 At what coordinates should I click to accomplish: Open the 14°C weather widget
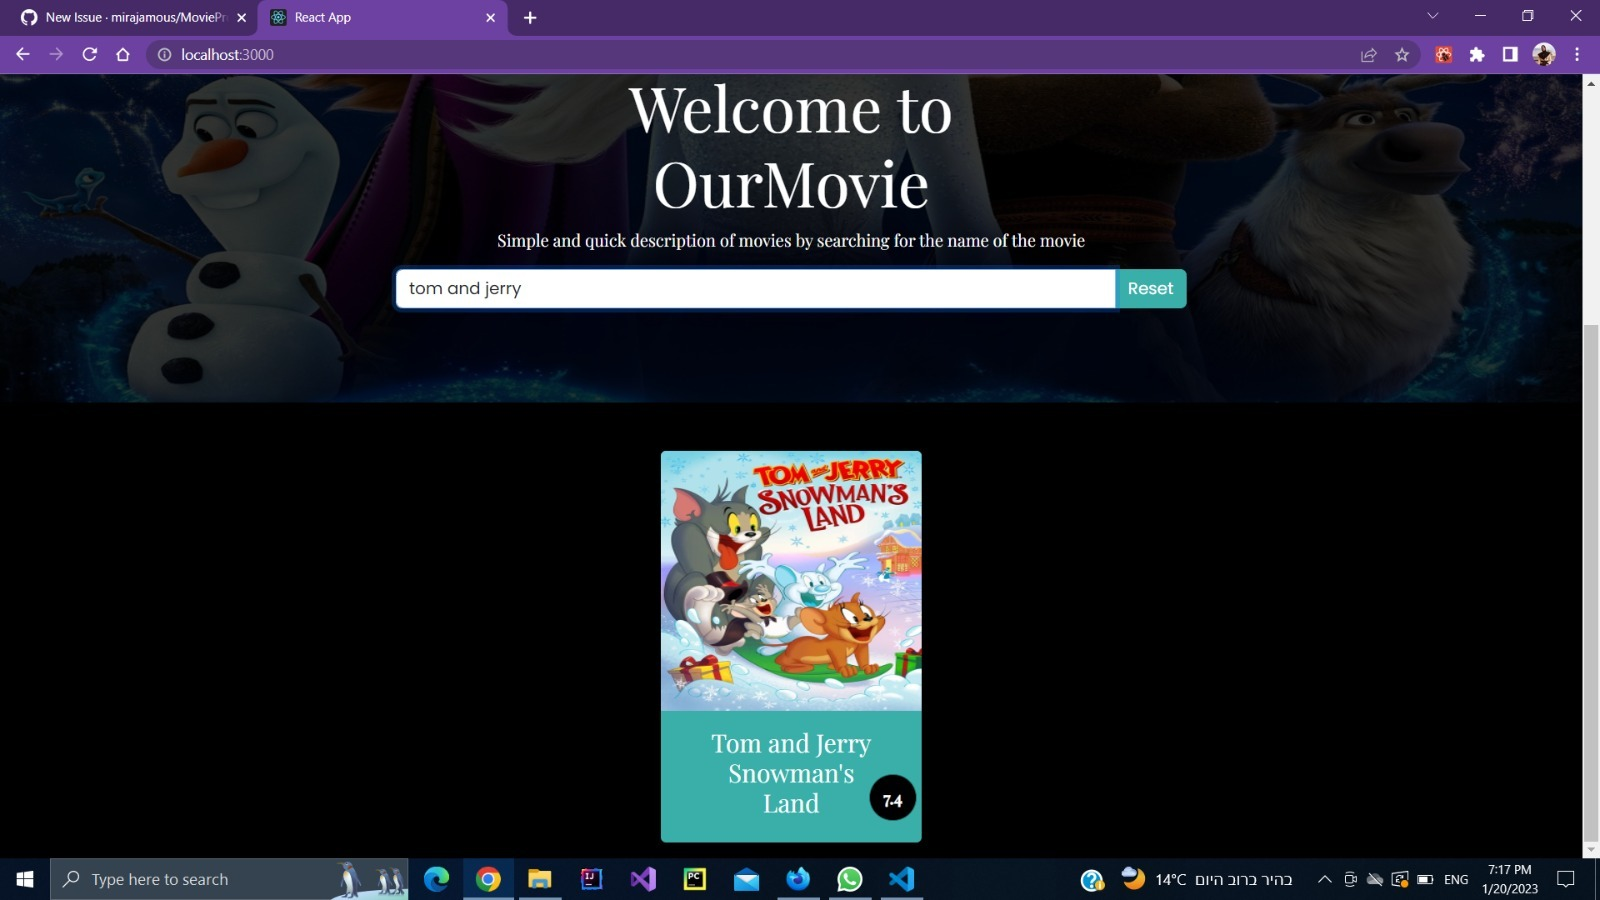(1206, 879)
